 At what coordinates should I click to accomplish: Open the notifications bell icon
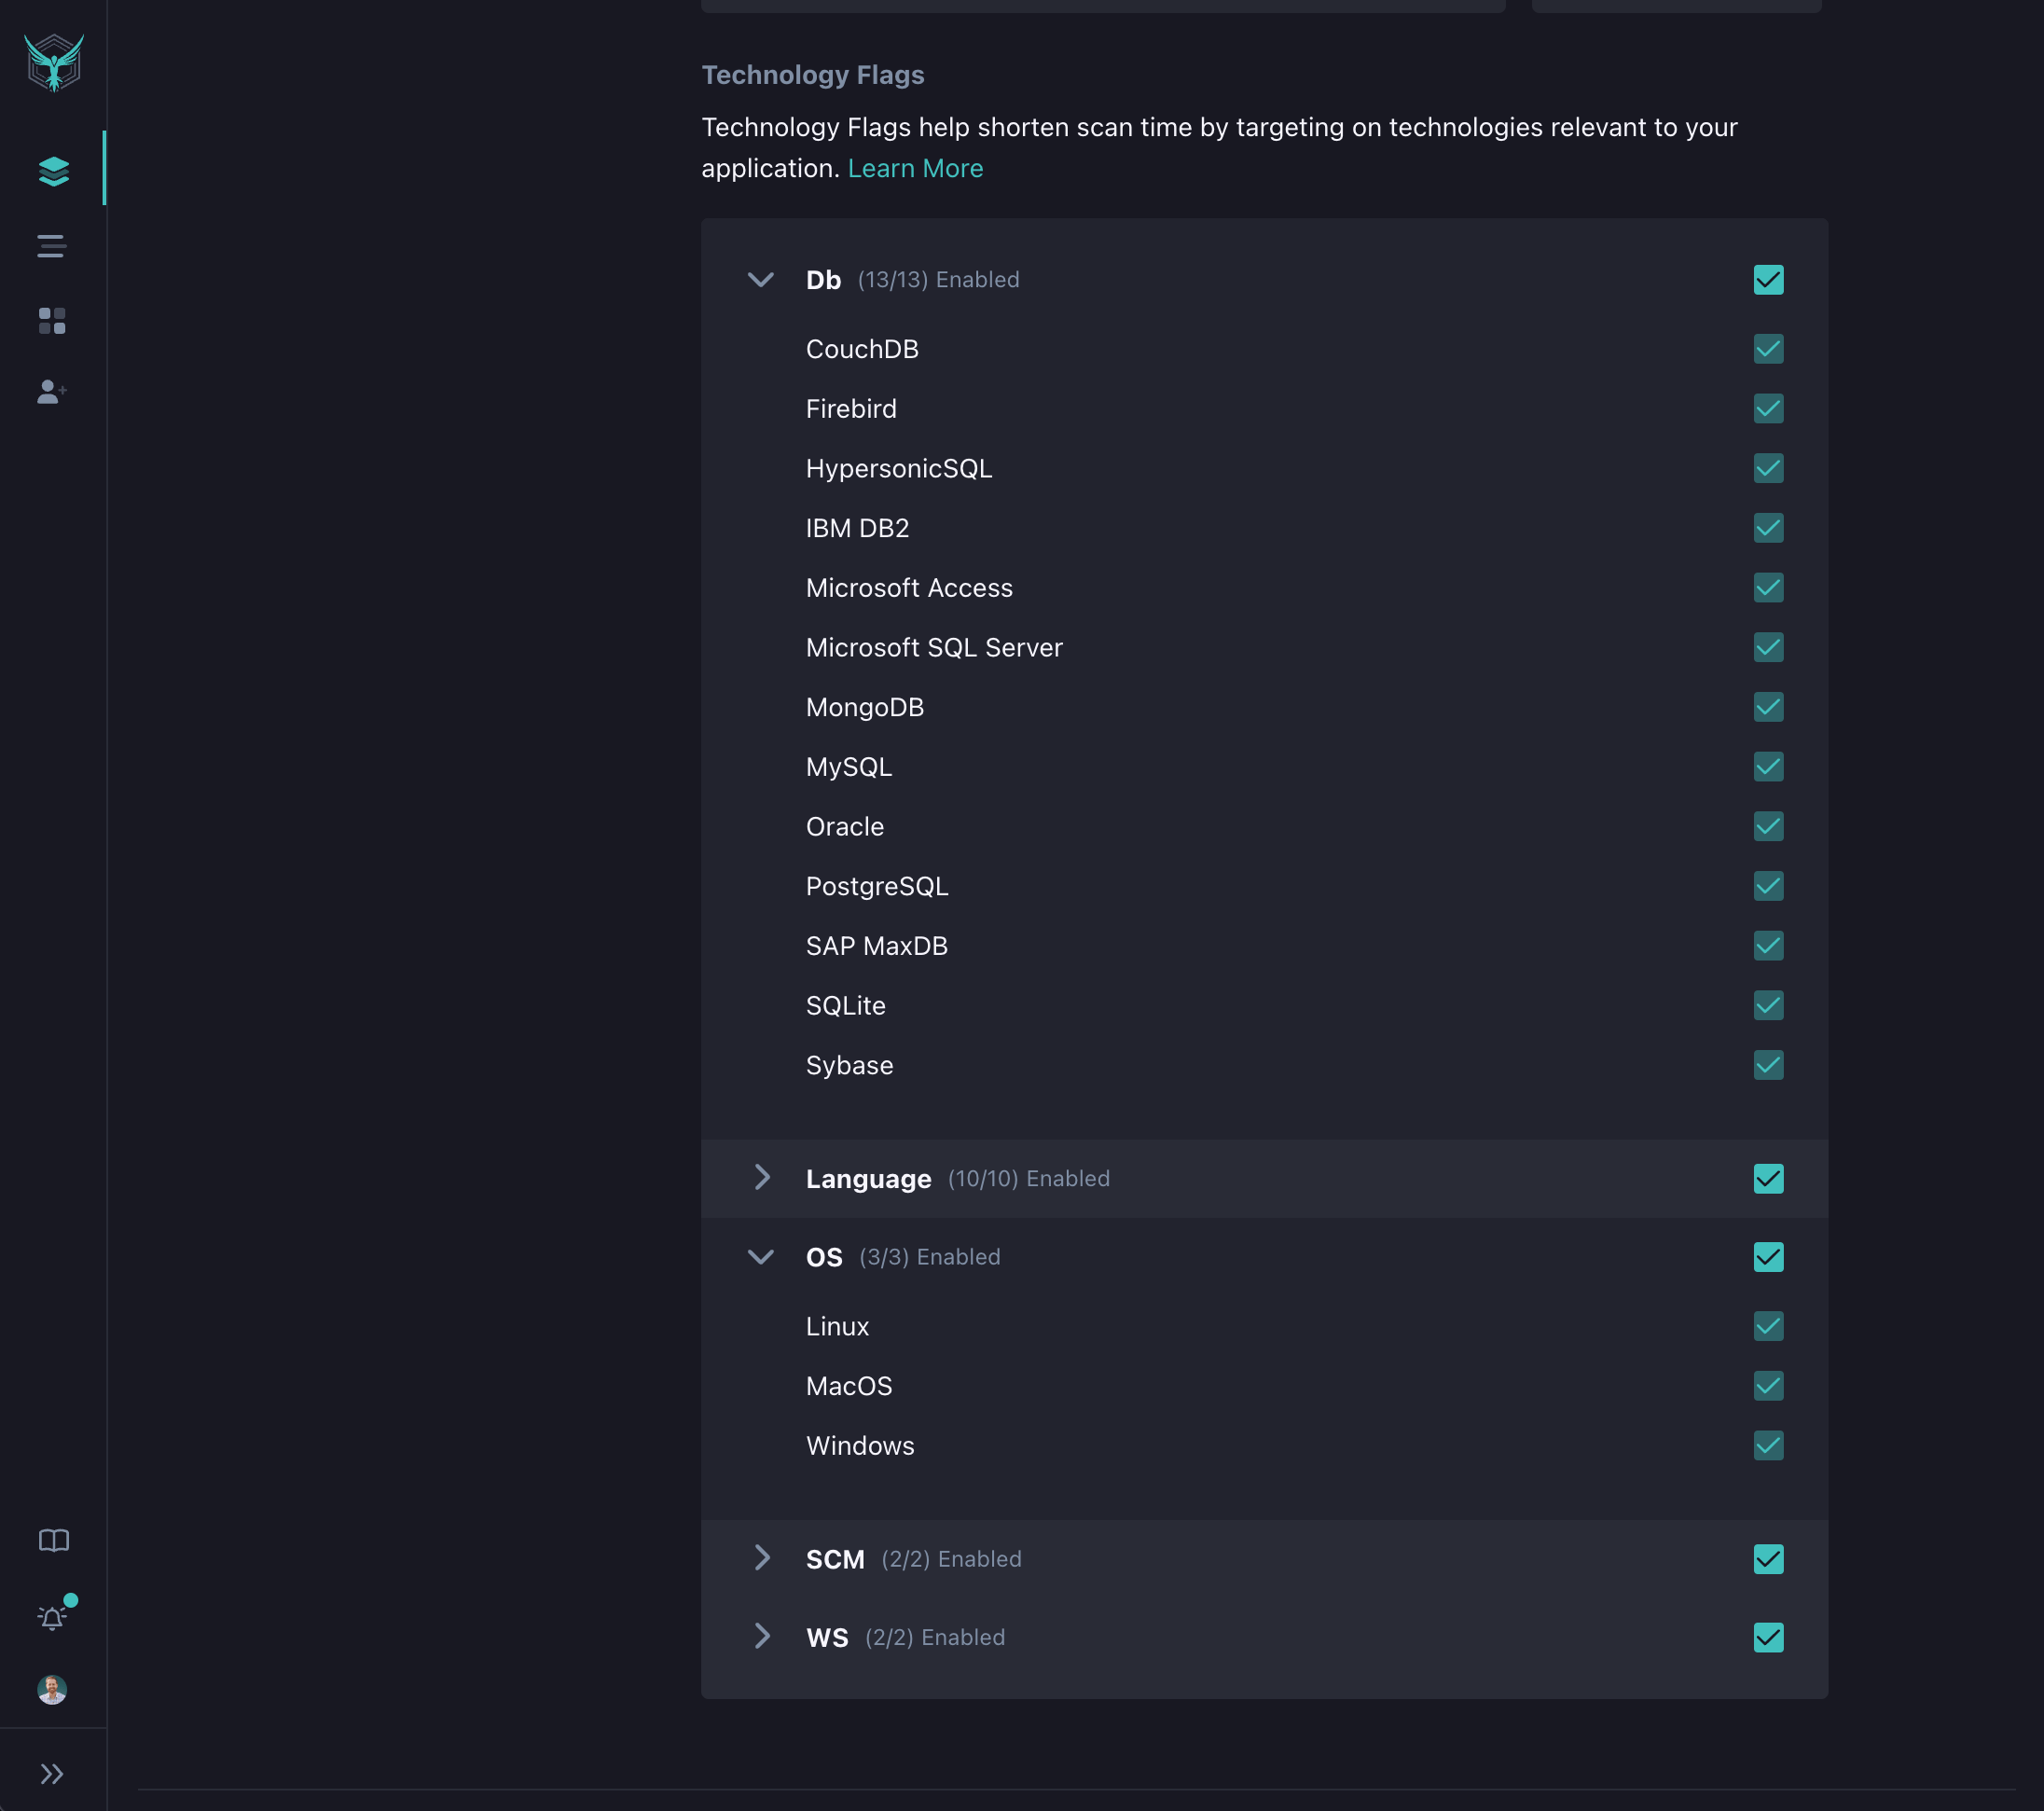52,1617
